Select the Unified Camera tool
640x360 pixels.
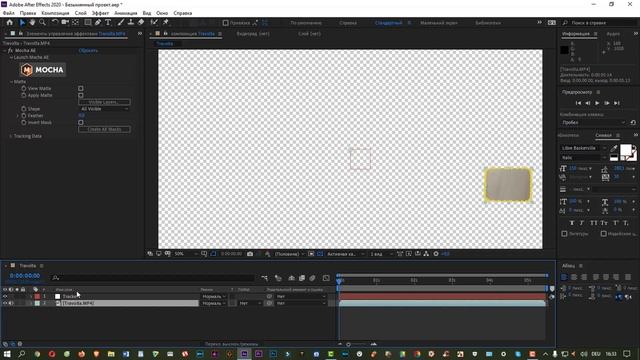click(65, 22)
